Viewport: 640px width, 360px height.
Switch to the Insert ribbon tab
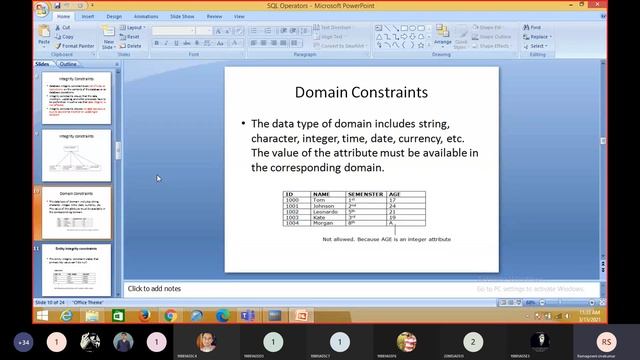[x=88, y=16]
